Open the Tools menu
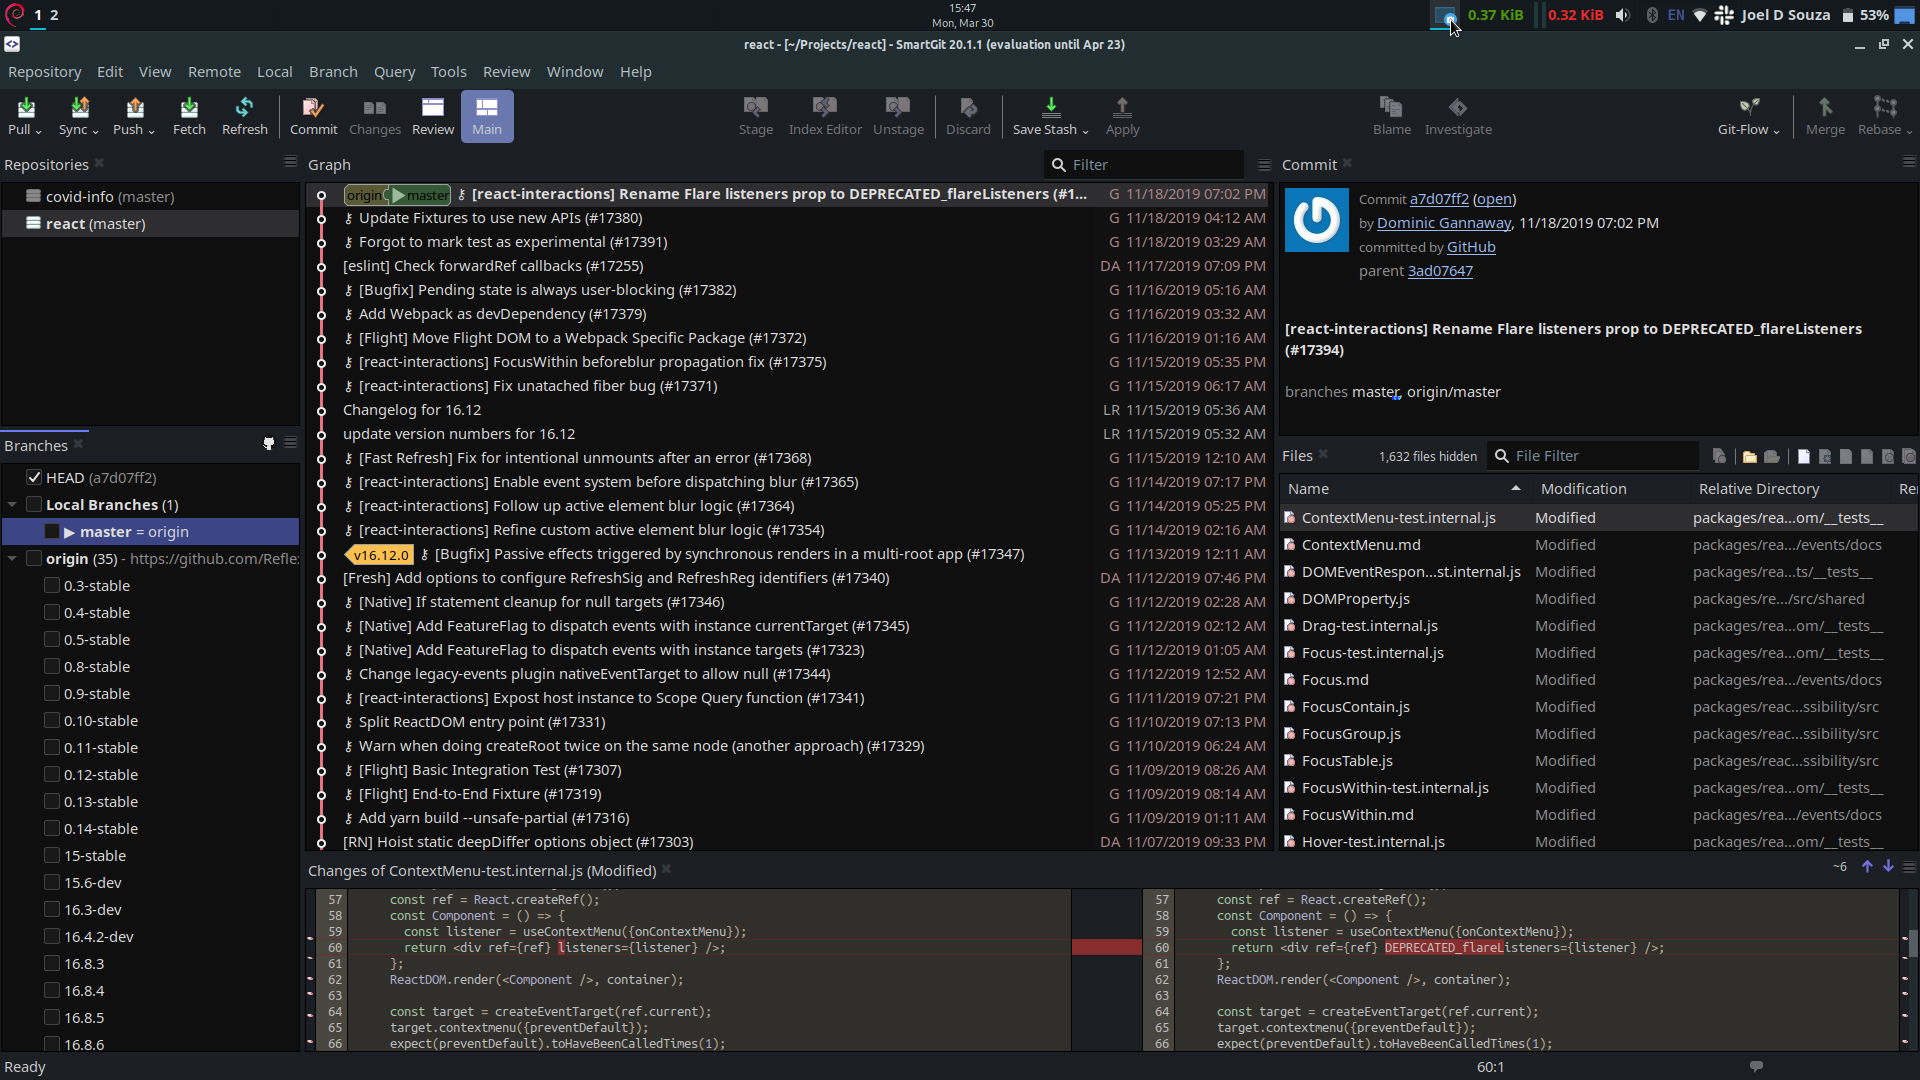This screenshot has height=1080, width=1920. [448, 72]
